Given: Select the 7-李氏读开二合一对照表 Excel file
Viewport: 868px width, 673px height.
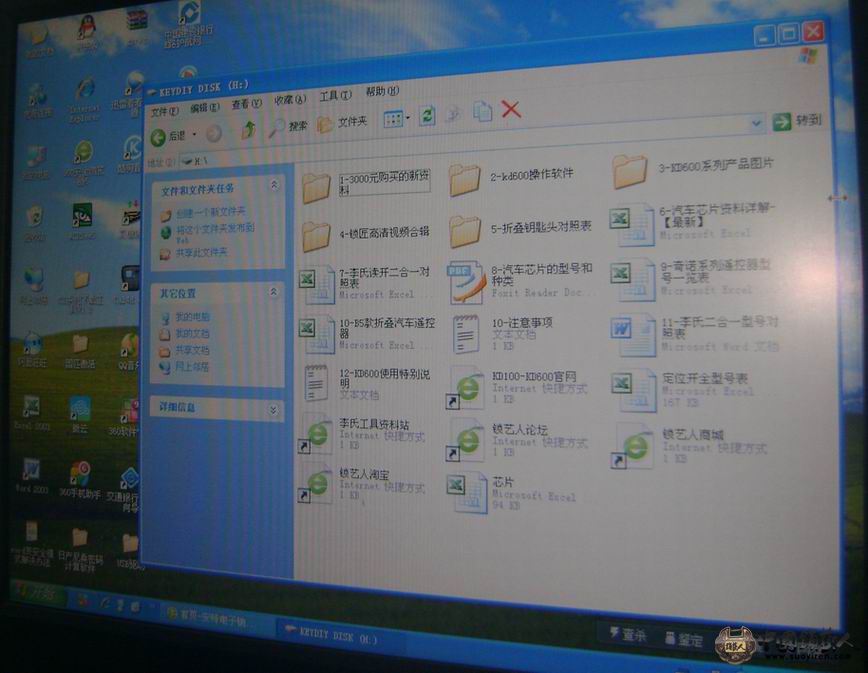Looking at the screenshot, I should click(x=365, y=283).
